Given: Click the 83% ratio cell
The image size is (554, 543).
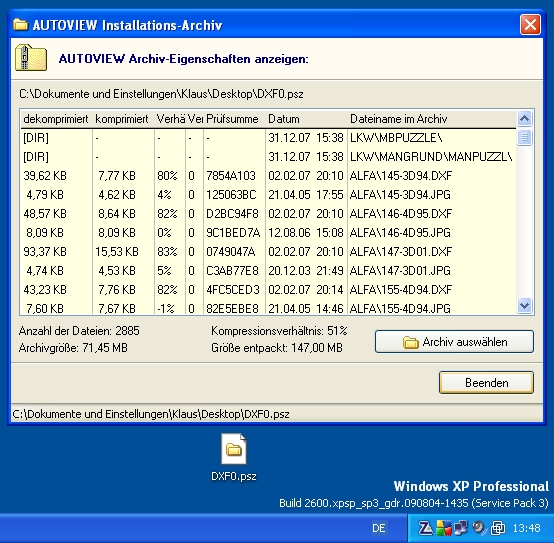Looking at the screenshot, I should [x=167, y=252].
